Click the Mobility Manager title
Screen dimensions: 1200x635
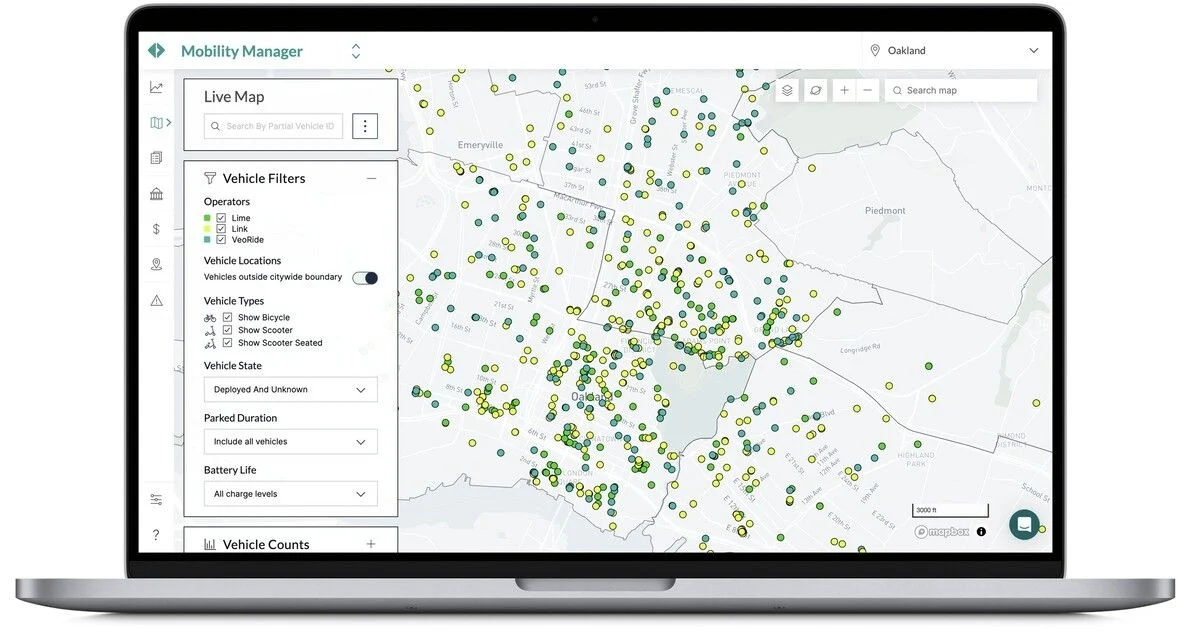(x=242, y=51)
